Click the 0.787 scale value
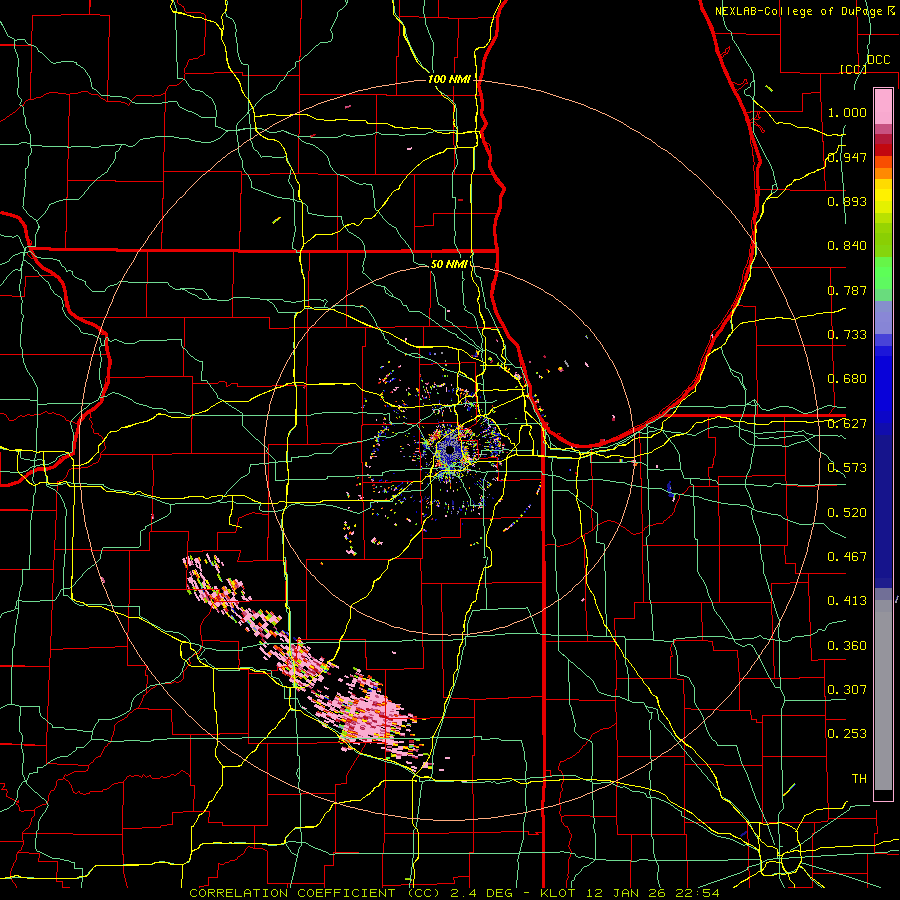 (x=847, y=290)
